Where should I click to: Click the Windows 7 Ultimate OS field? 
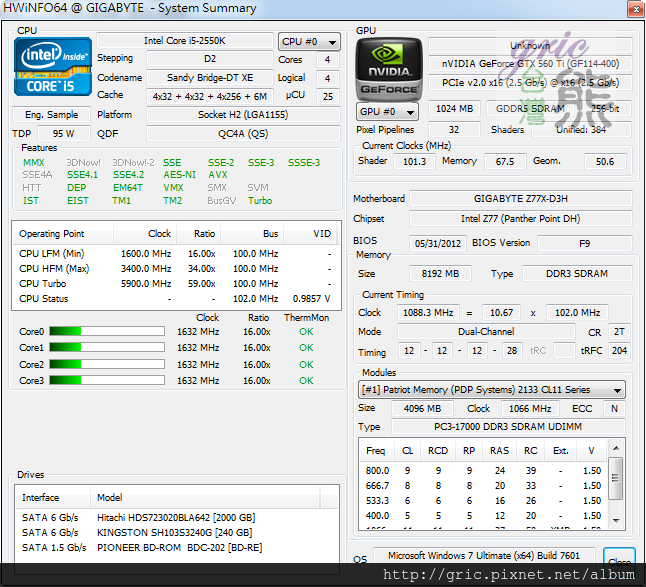(484, 556)
